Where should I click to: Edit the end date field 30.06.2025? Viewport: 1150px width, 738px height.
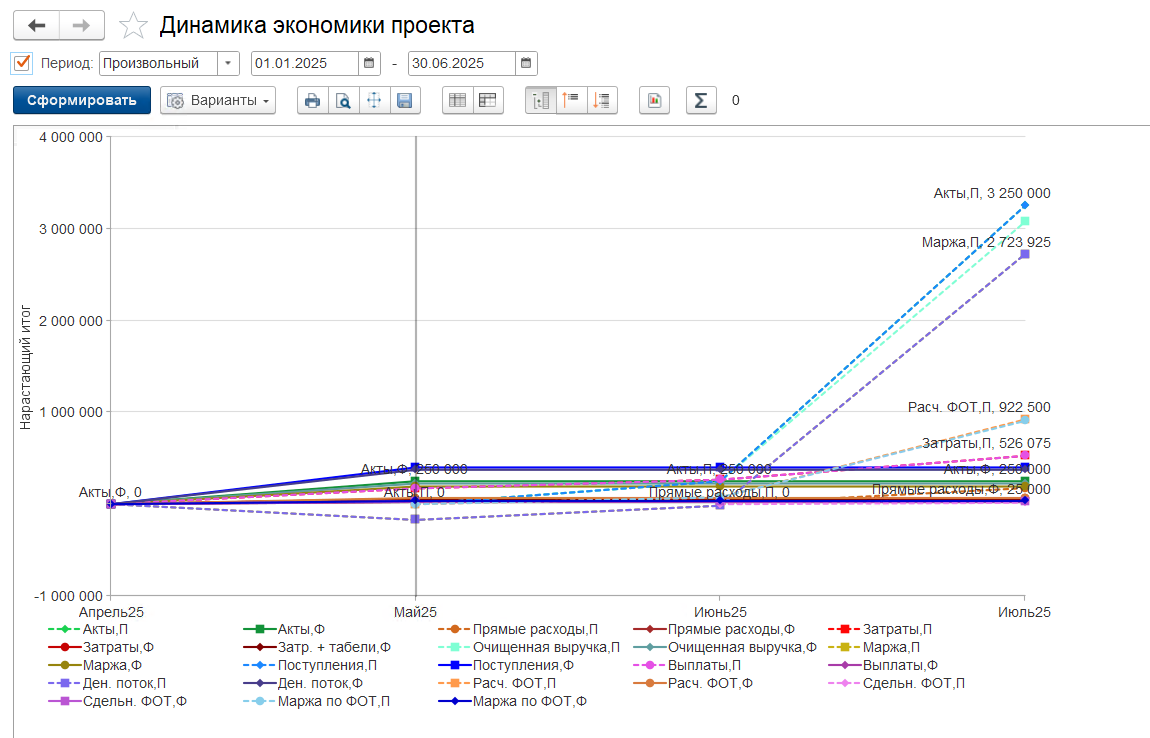click(462, 63)
